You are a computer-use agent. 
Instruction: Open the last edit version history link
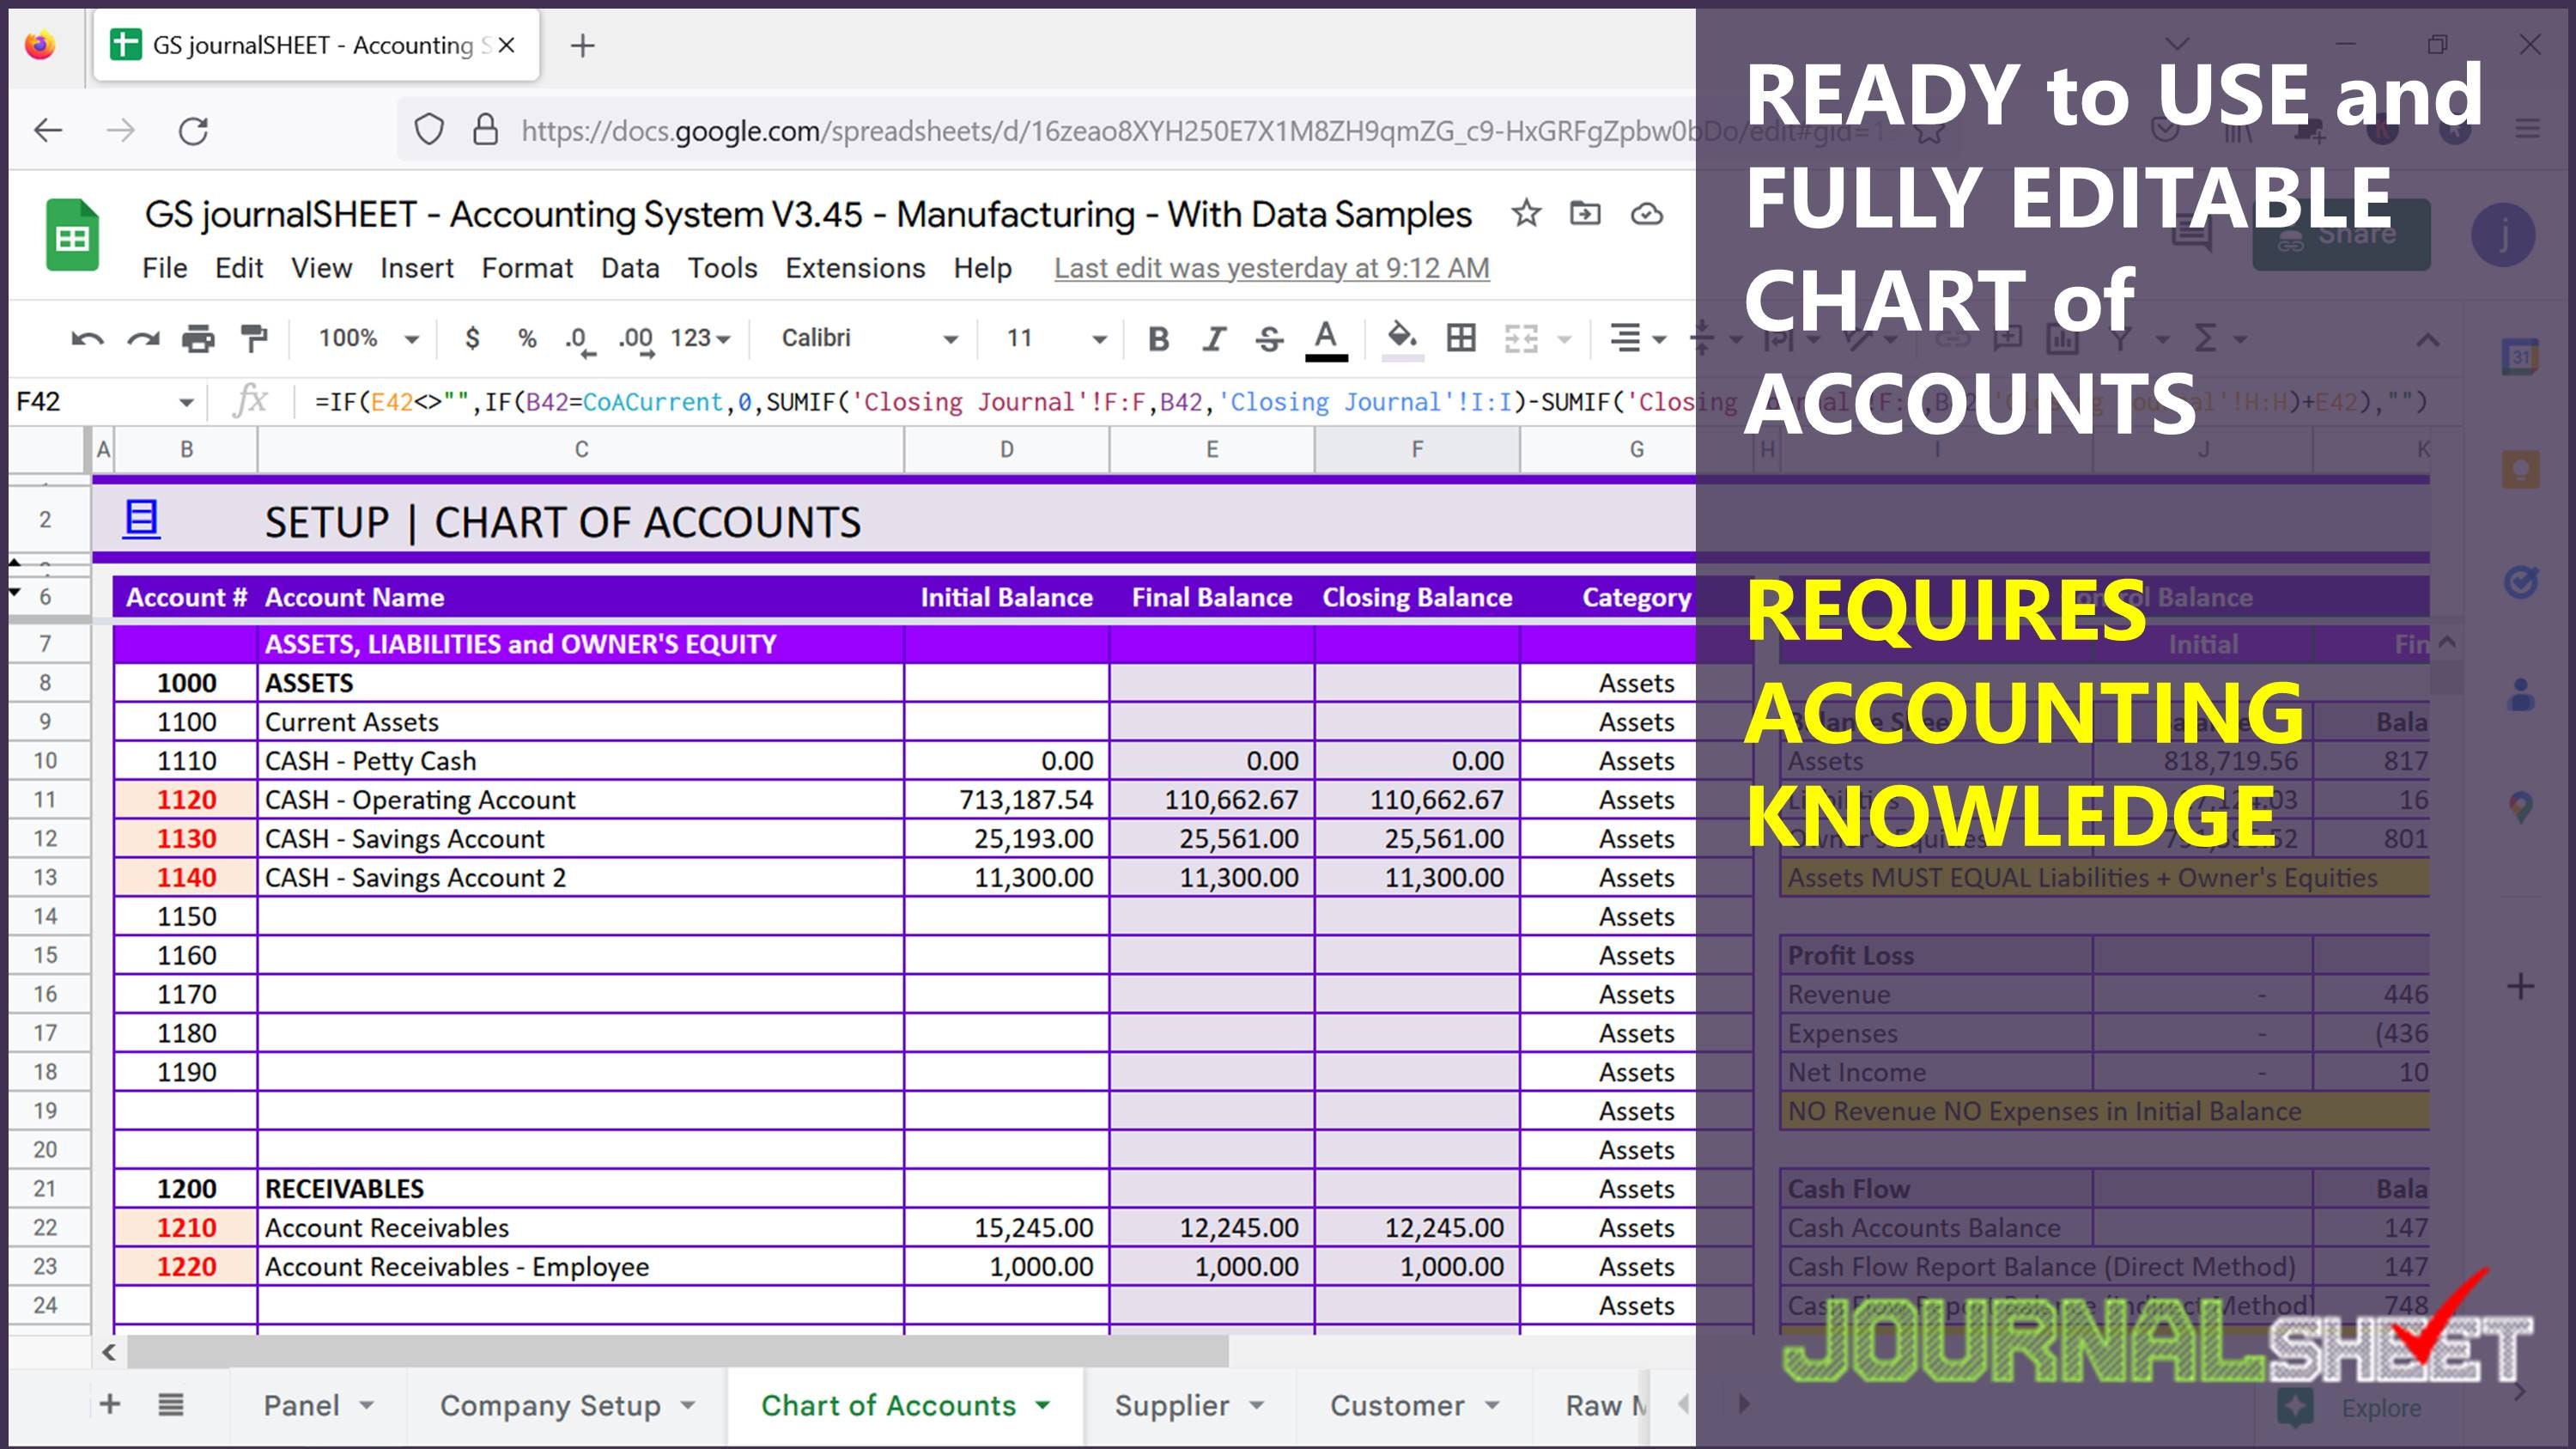tap(1272, 268)
